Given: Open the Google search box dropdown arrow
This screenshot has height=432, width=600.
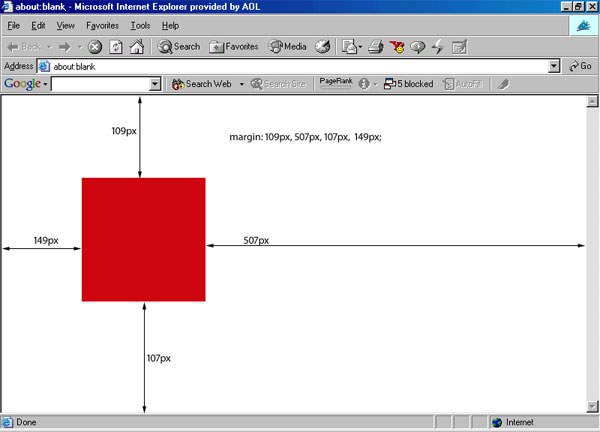Looking at the screenshot, I should pyautogui.click(x=155, y=85).
